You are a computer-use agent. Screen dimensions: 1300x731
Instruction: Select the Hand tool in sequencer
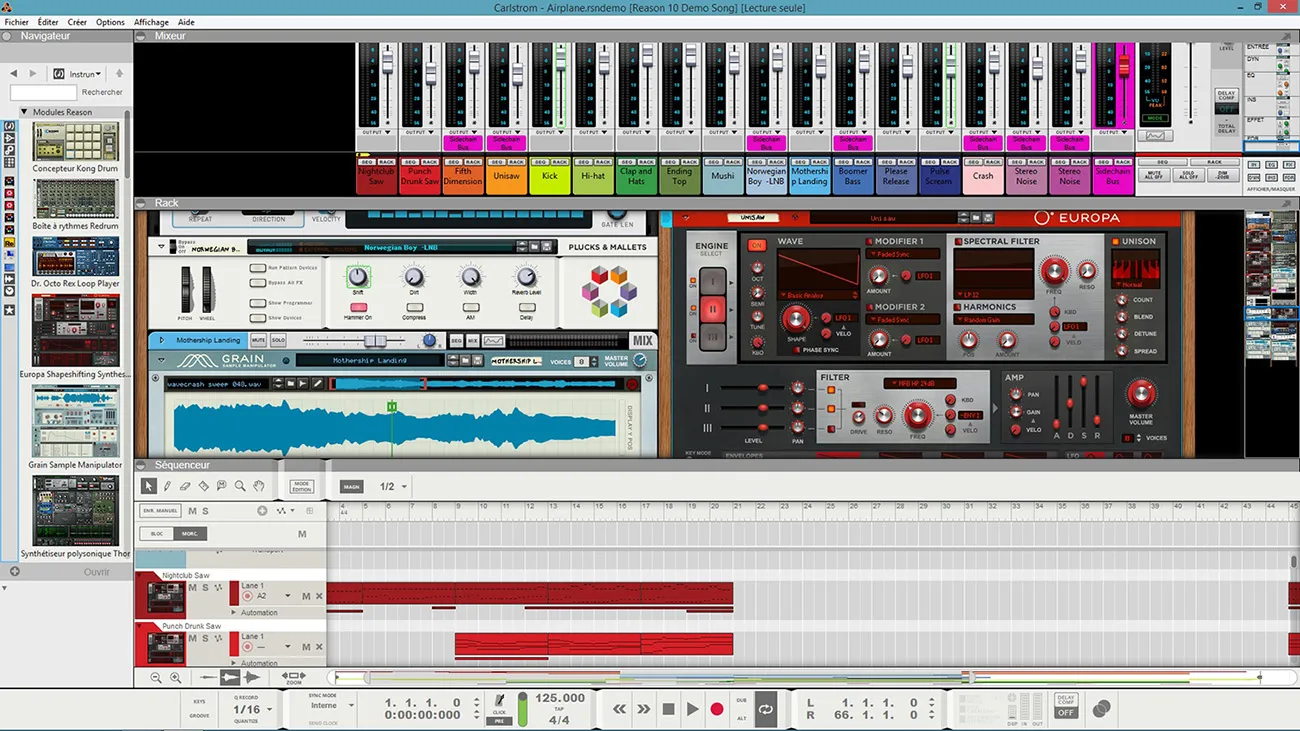258,486
